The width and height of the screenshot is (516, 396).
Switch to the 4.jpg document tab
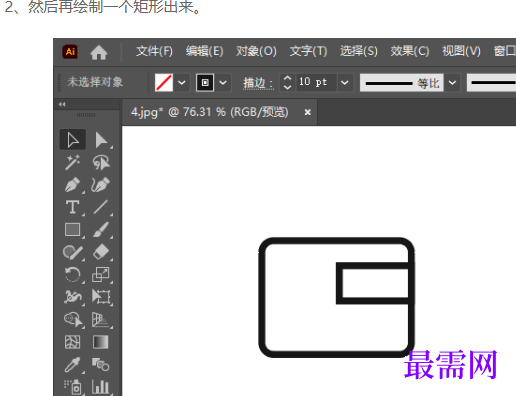210,112
